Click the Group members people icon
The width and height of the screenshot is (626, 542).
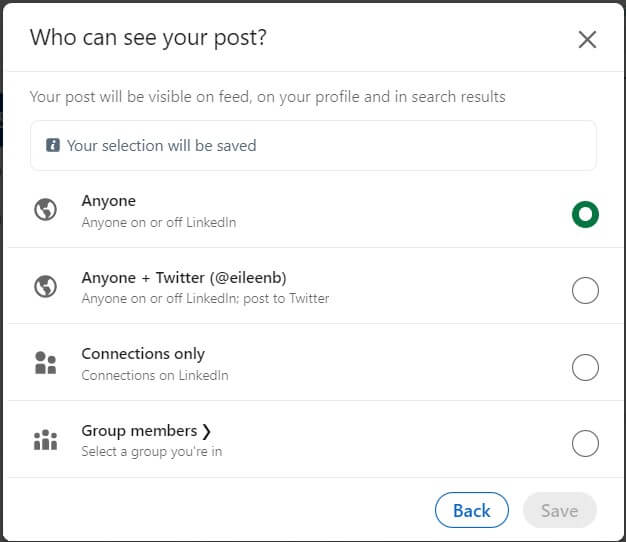click(45, 440)
